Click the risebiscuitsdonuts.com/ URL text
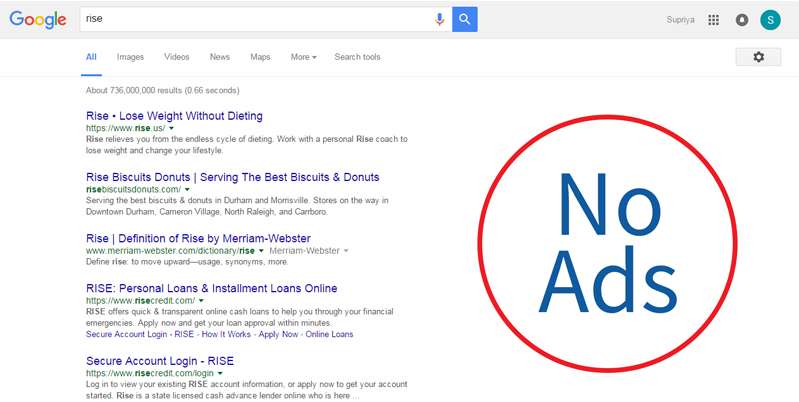 134,190
